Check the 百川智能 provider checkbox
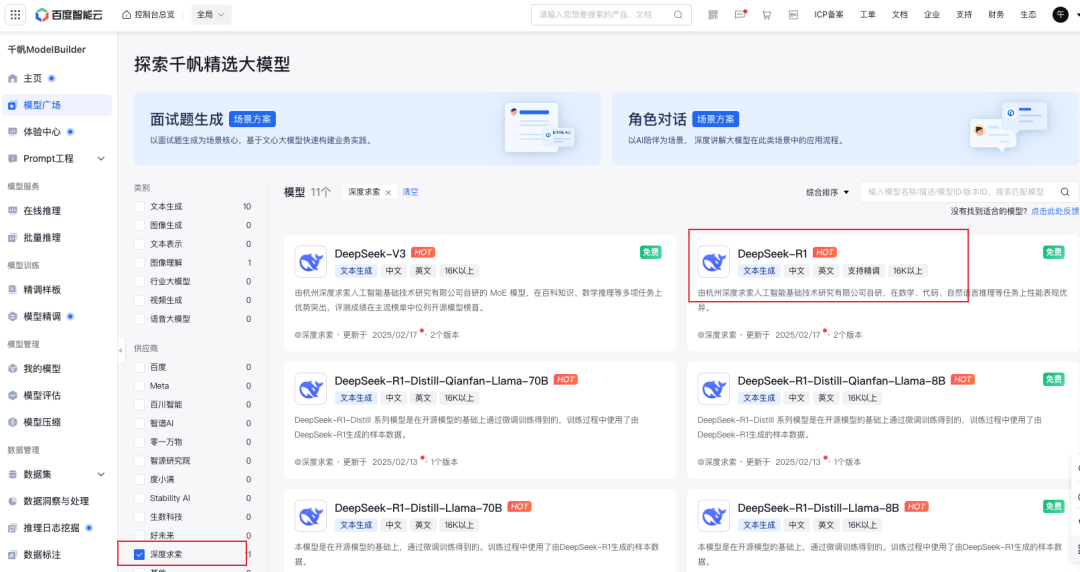Viewport: 1080px width, 572px height. (139, 405)
